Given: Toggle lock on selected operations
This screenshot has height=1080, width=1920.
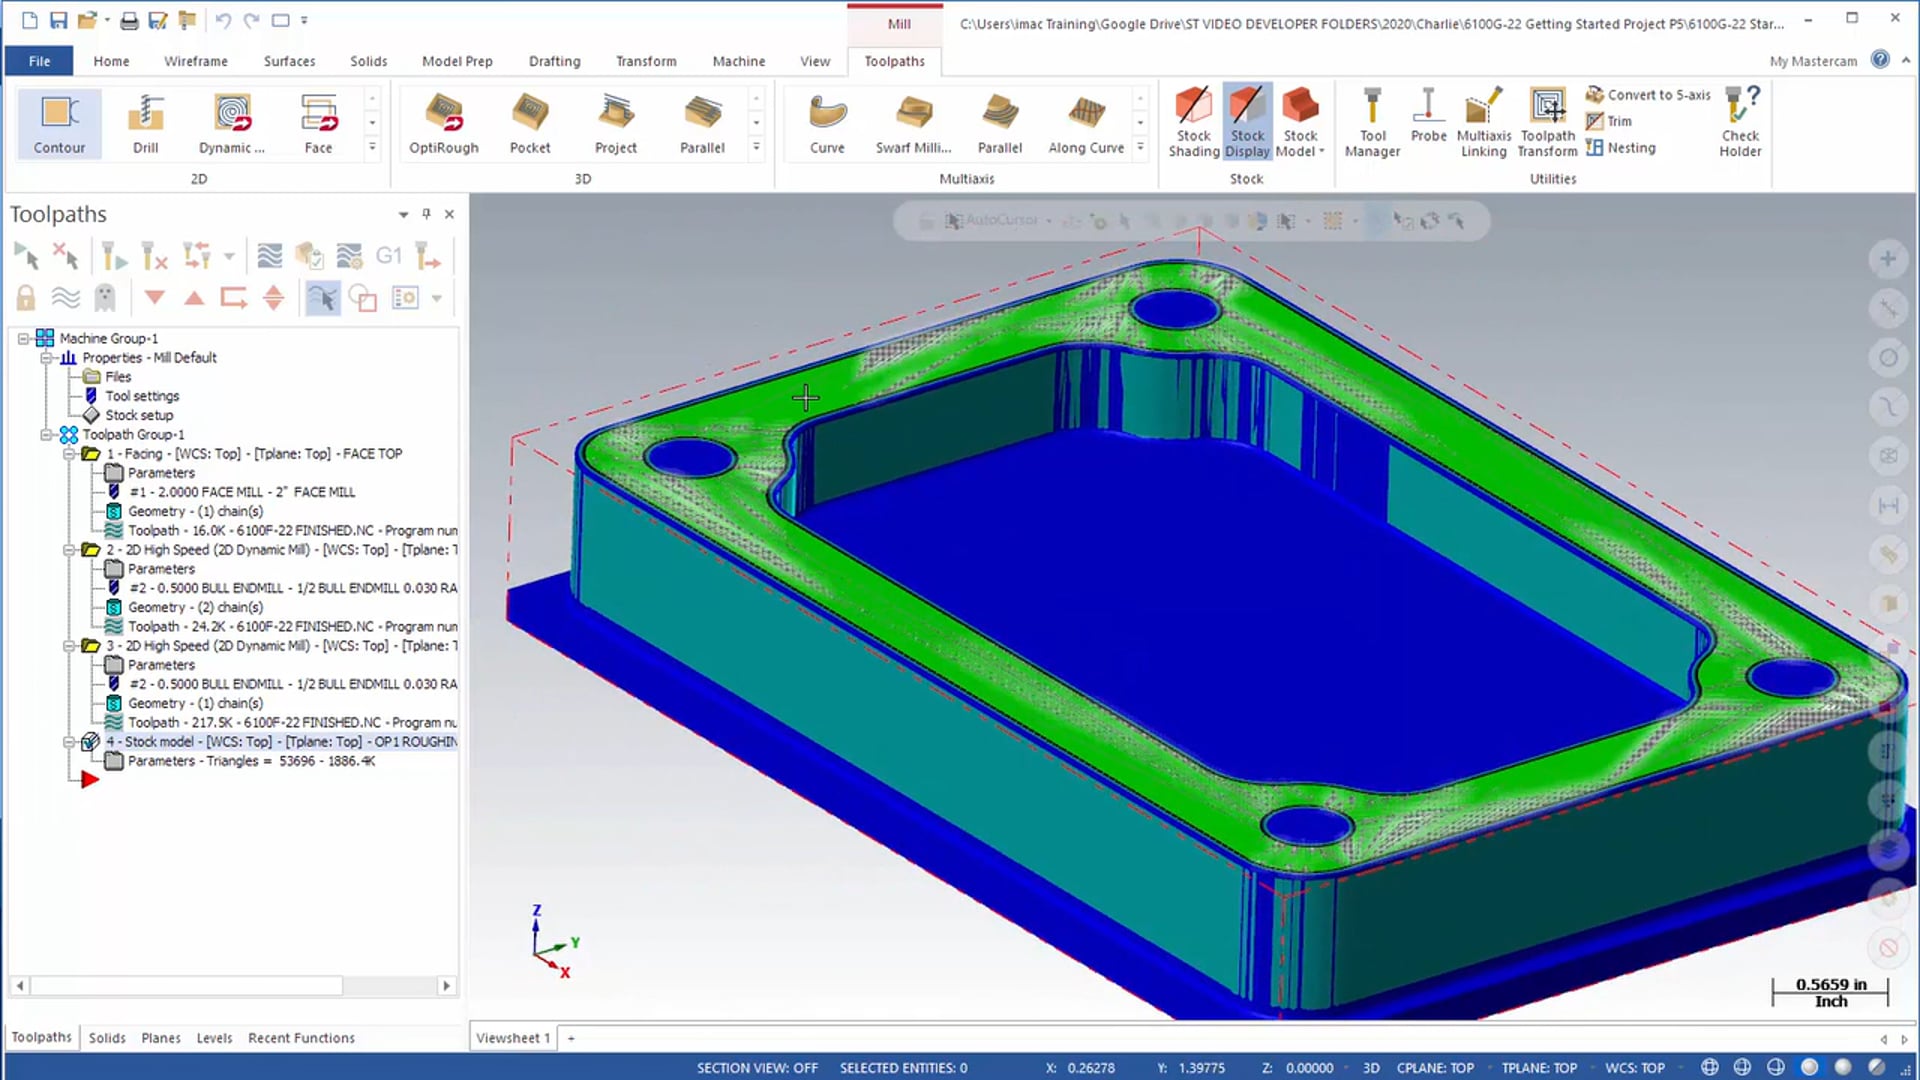Looking at the screenshot, I should click(26, 298).
